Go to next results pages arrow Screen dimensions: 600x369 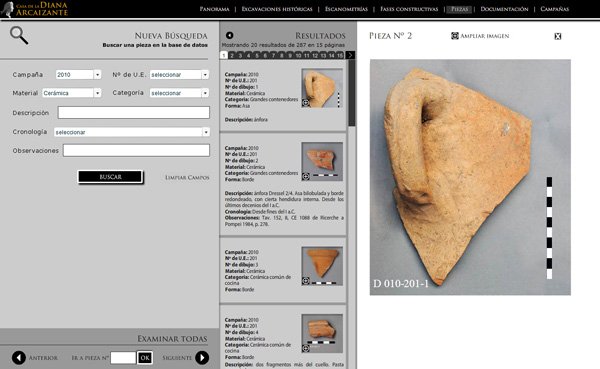[x=350, y=55]
